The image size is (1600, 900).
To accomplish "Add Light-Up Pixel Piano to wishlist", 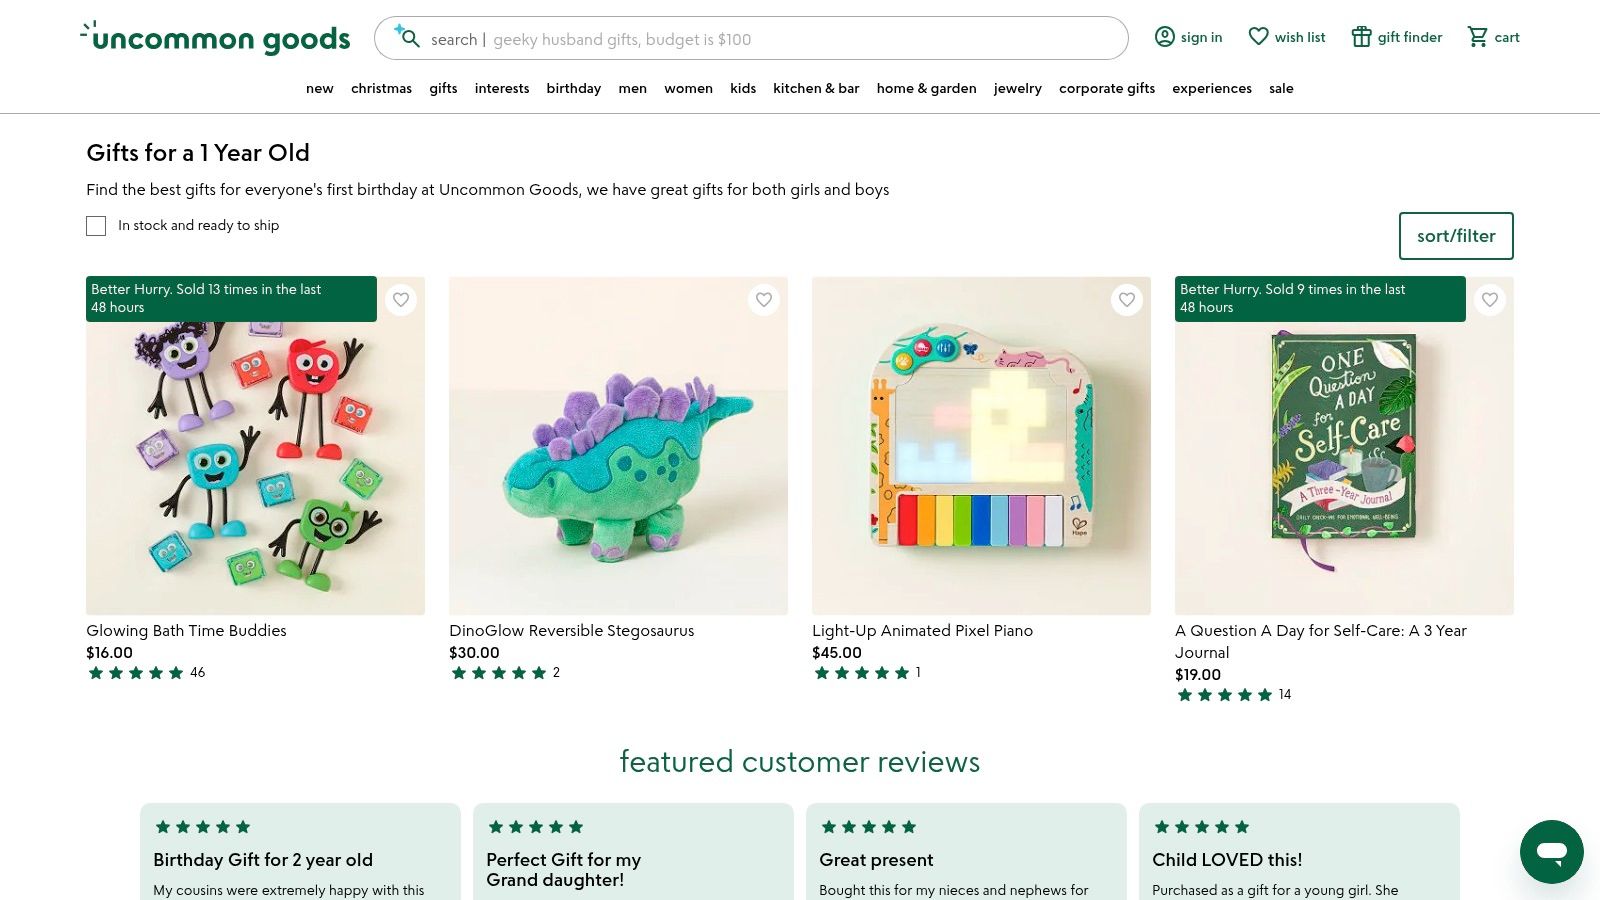I will (1127, 300).
